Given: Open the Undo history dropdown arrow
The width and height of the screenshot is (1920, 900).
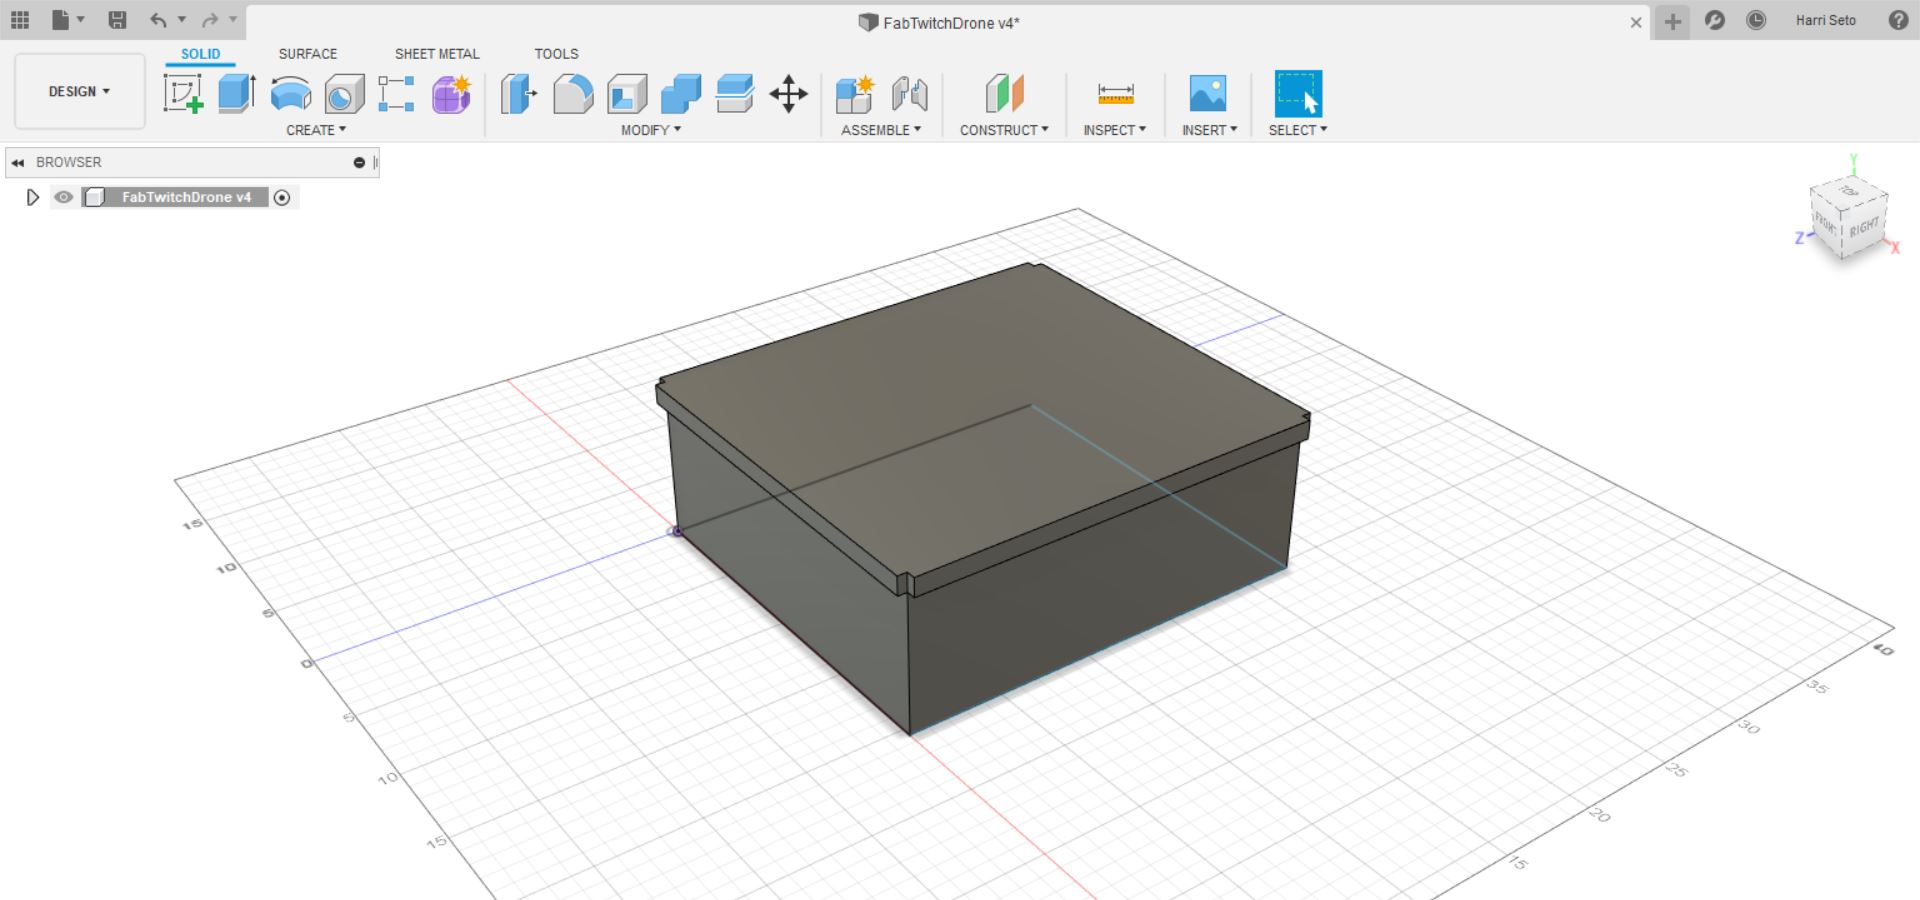Looking at the screenshot, I should (x=181, y=20).
